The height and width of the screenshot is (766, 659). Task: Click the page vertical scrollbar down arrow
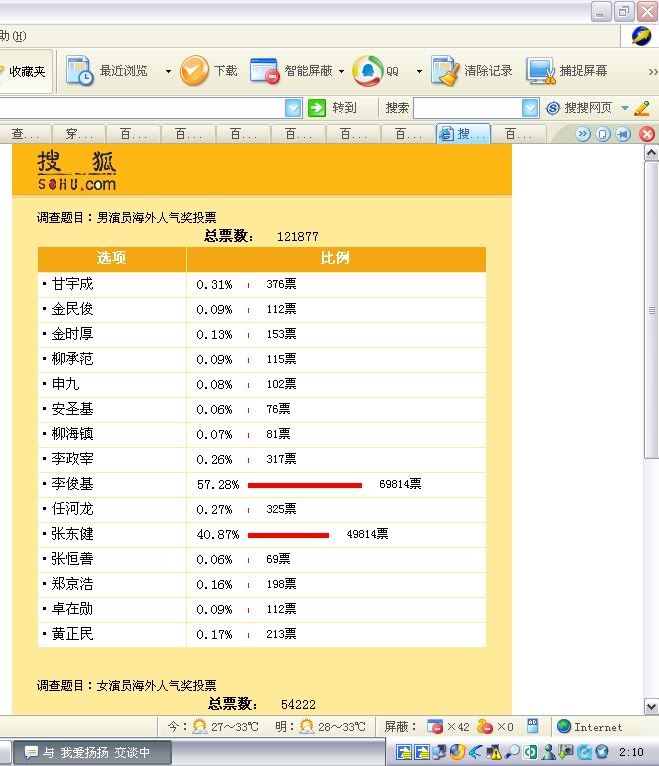coord(651,706)
